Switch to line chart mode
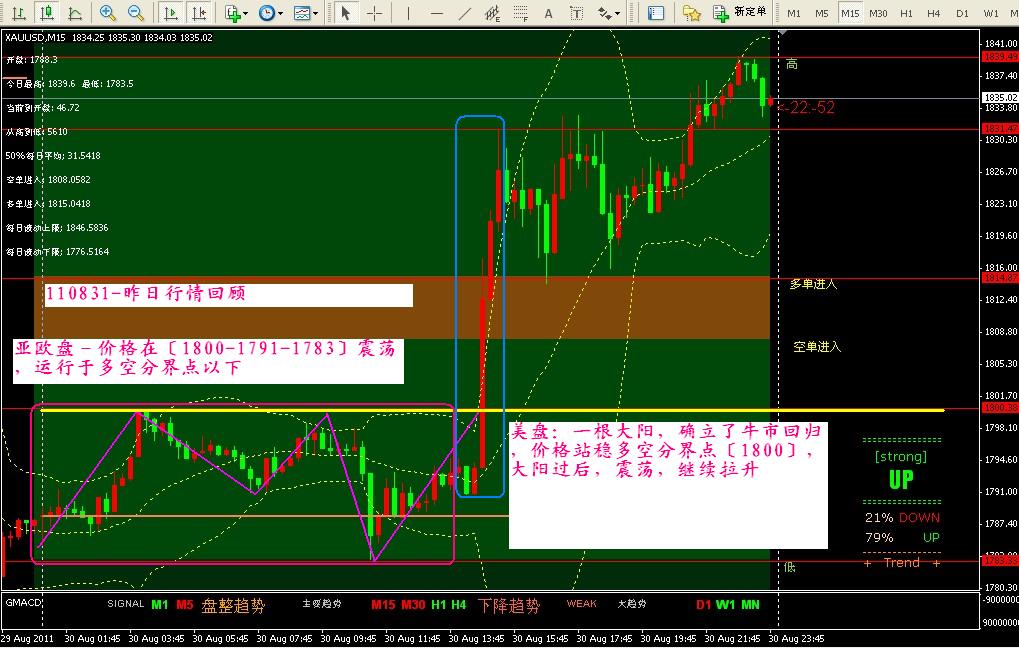This screenshot has height=649, width=1019. tap(73, 13)
